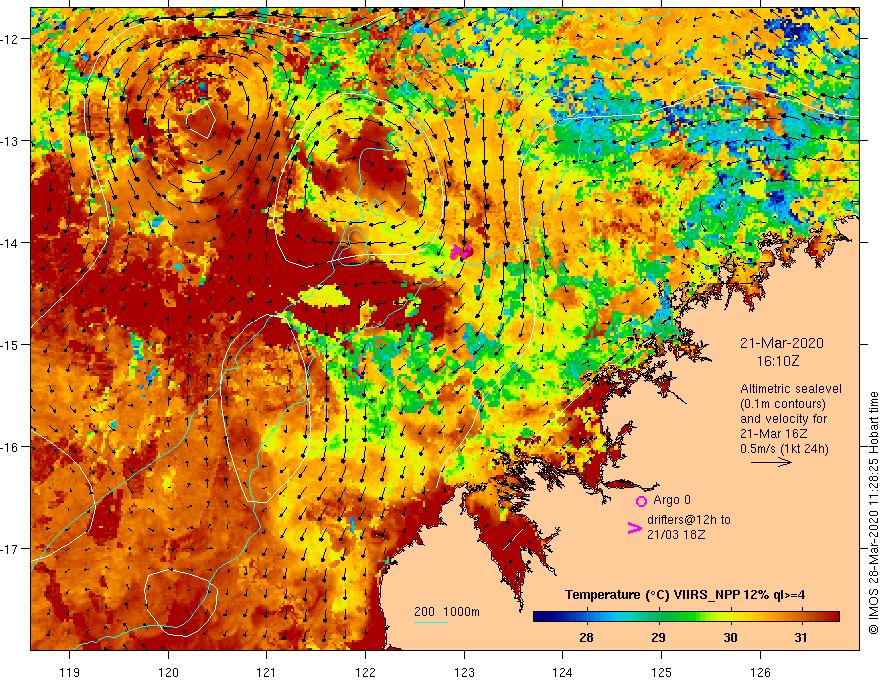Image resolution: width=880 pixels, height=680 pixels.
Task: Click the temperature color bar legend
Action: point(686,617)
